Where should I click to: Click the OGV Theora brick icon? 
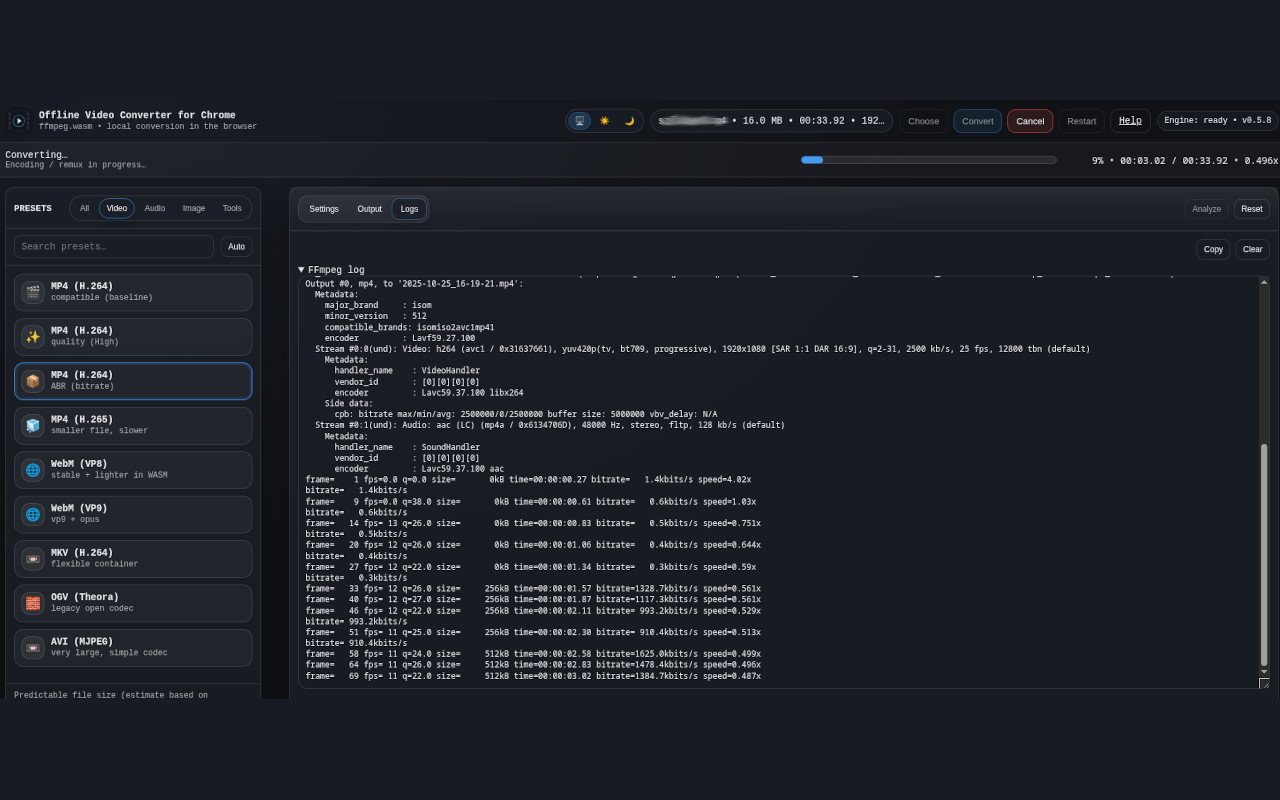click(x=33, y=603)
